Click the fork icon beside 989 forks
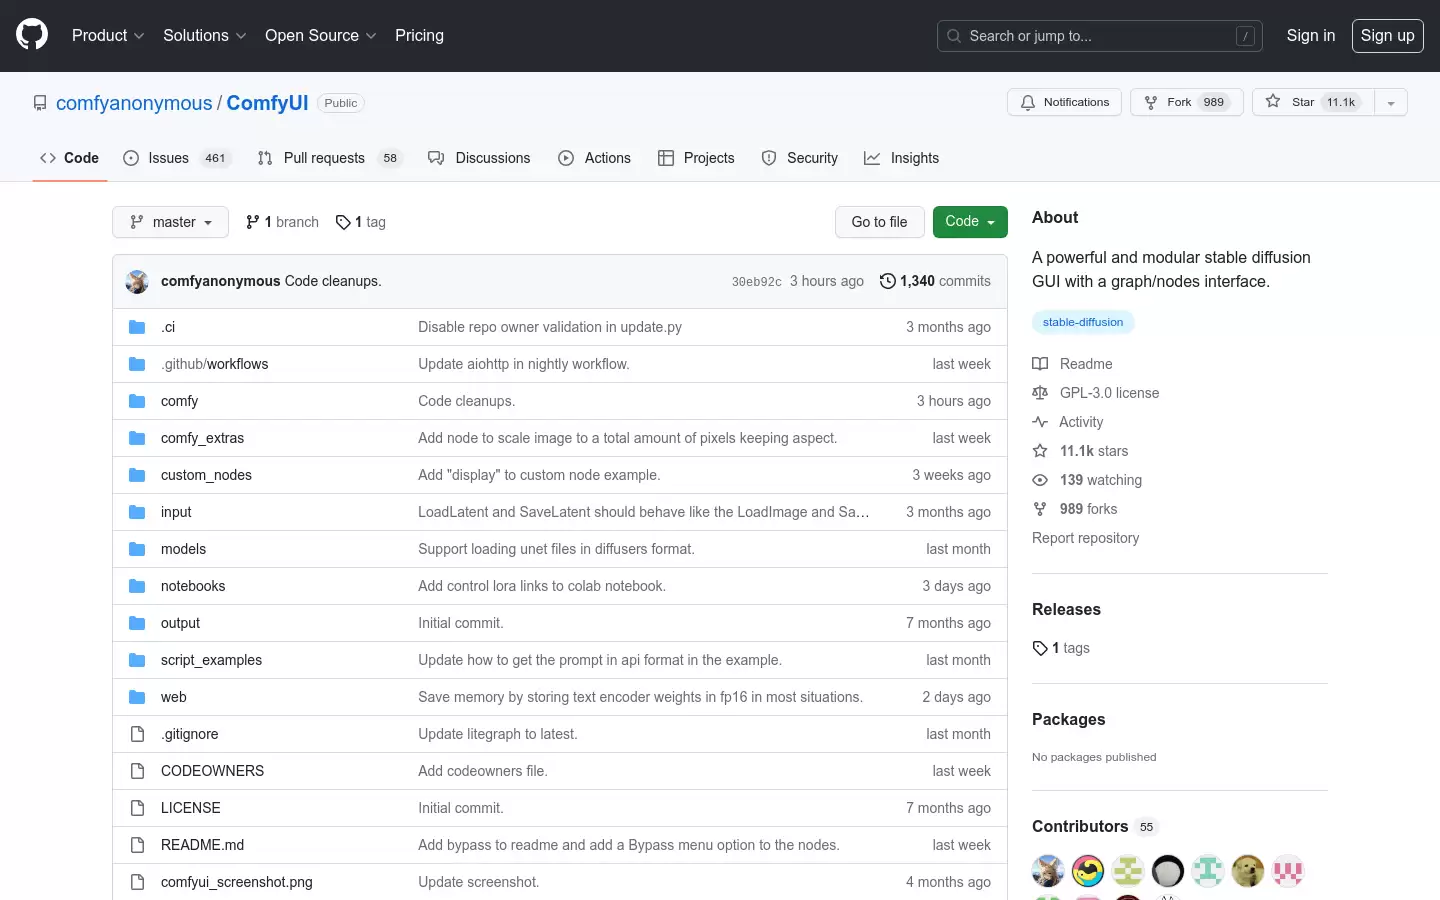The width and height of the screenshot is (1440, 900). click(1040, 509)
